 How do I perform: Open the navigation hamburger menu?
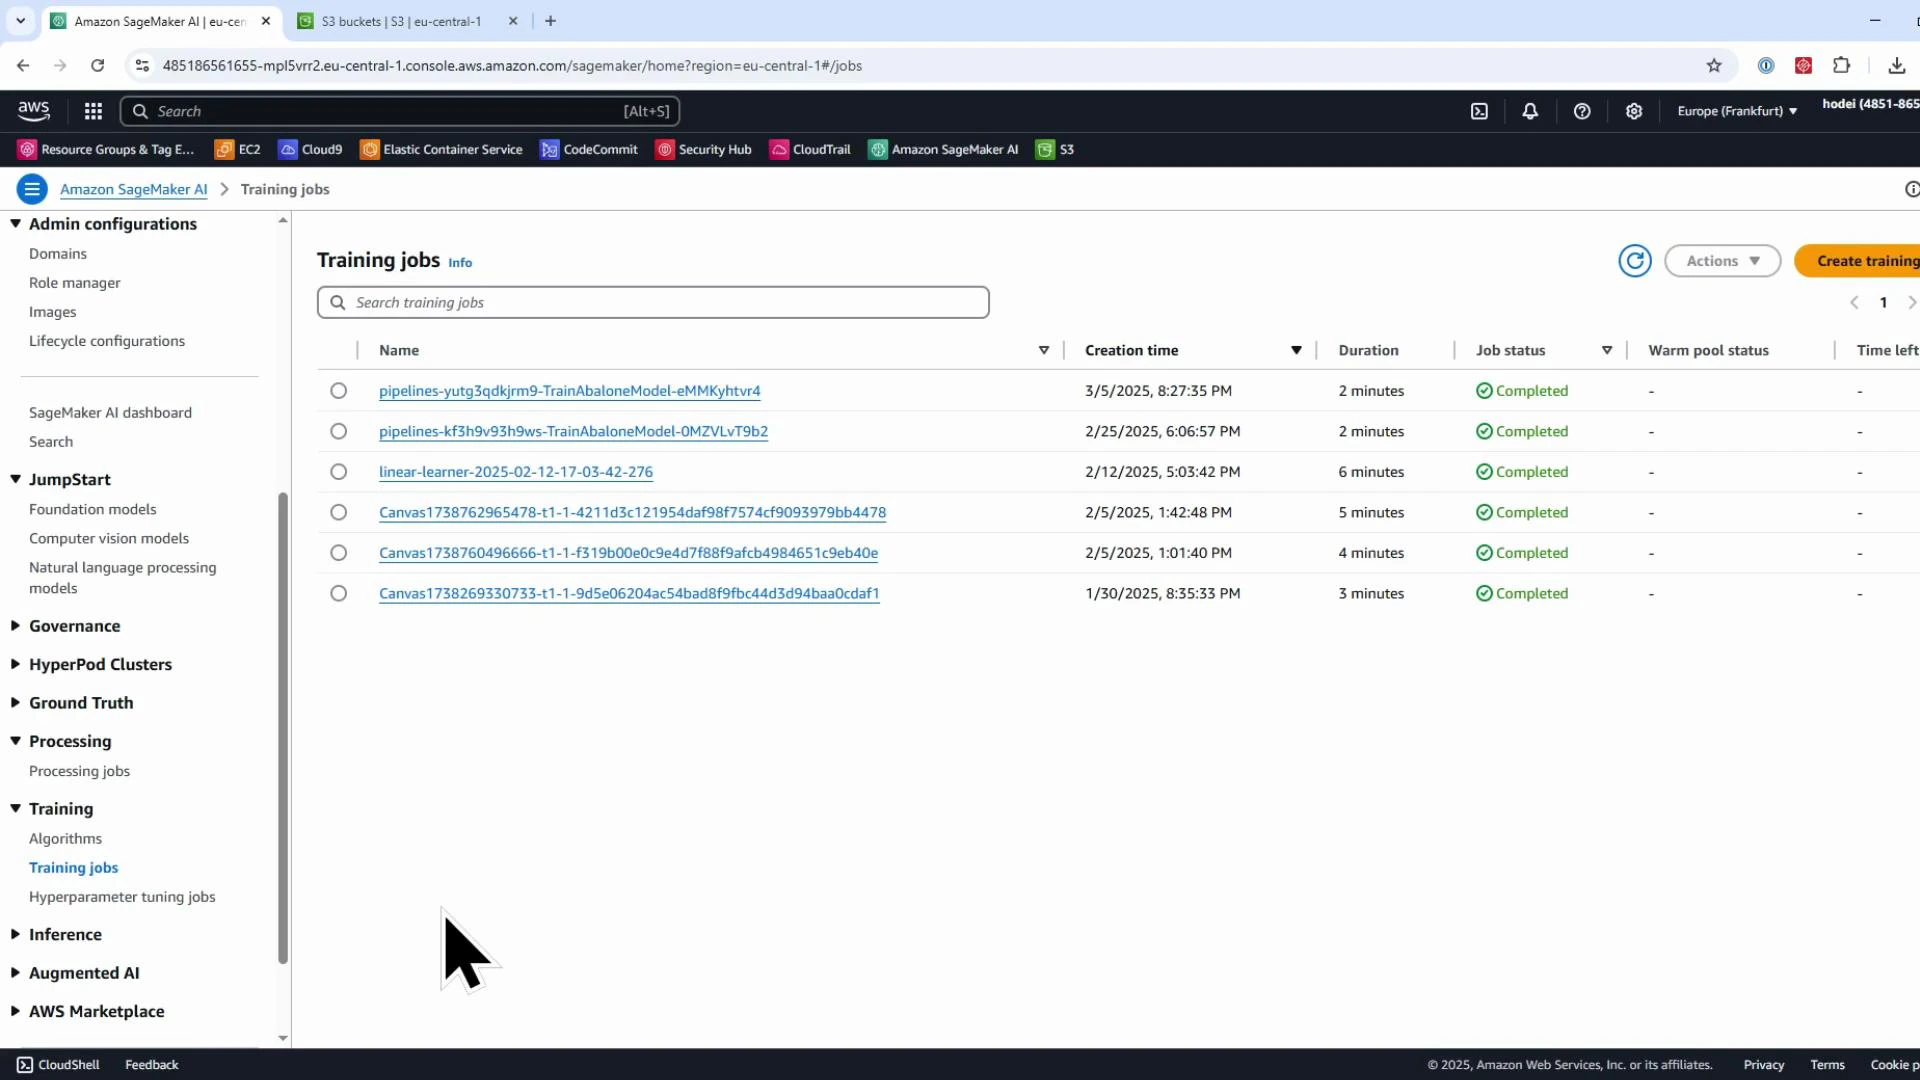click(32, 189)
